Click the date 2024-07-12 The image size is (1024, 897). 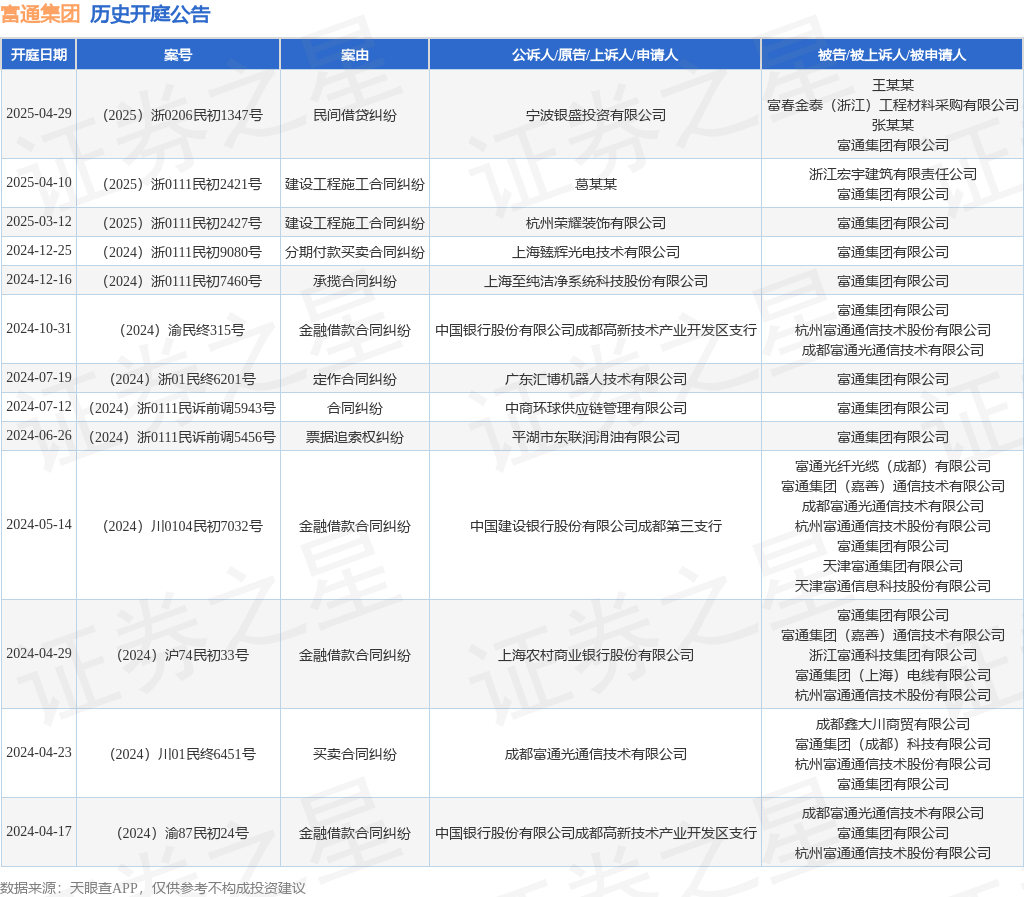click(x=39, y=406)
